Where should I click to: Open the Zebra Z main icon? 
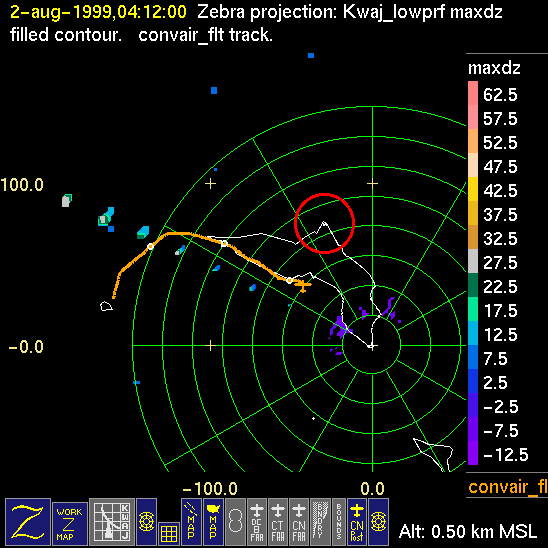[x=28, y=522]
